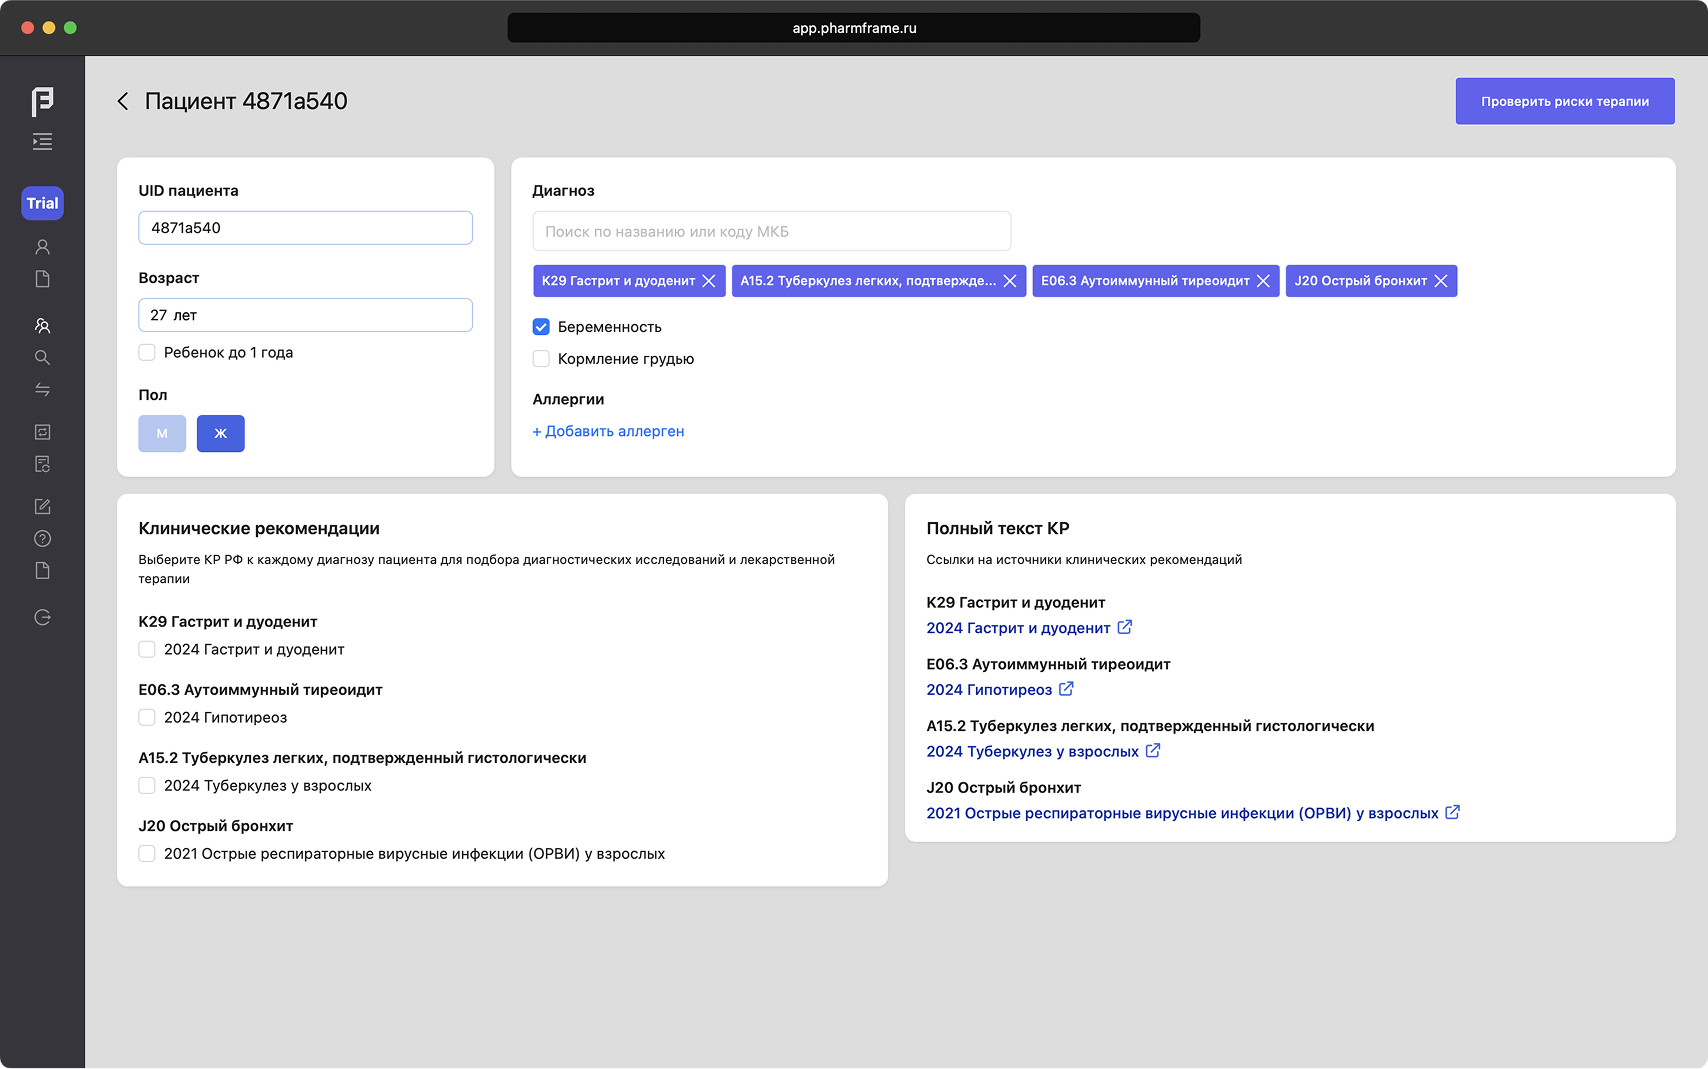Enable the Кормление грудью checkbox

click(541, 359)
